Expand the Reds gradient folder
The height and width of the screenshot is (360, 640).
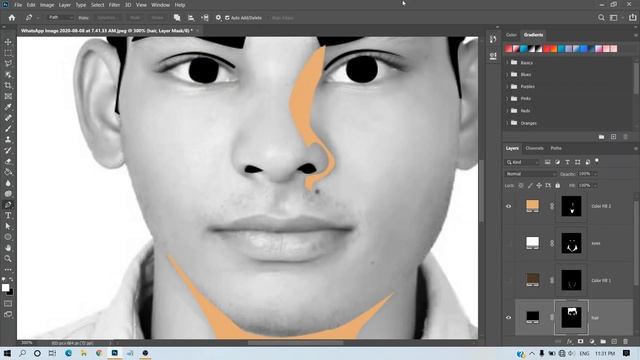click(x=507, y=111)
